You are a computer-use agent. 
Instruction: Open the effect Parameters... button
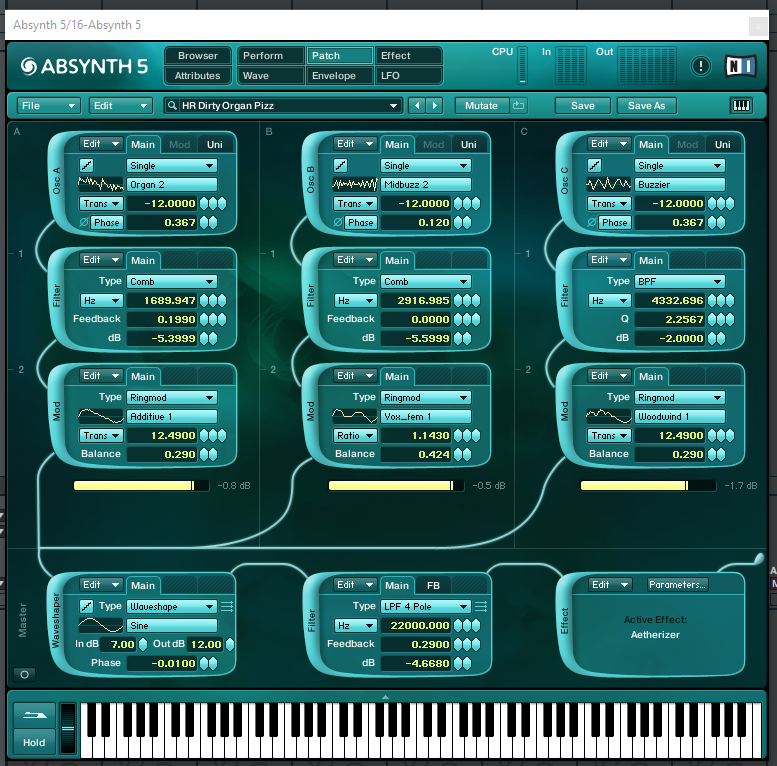[677, 585]
